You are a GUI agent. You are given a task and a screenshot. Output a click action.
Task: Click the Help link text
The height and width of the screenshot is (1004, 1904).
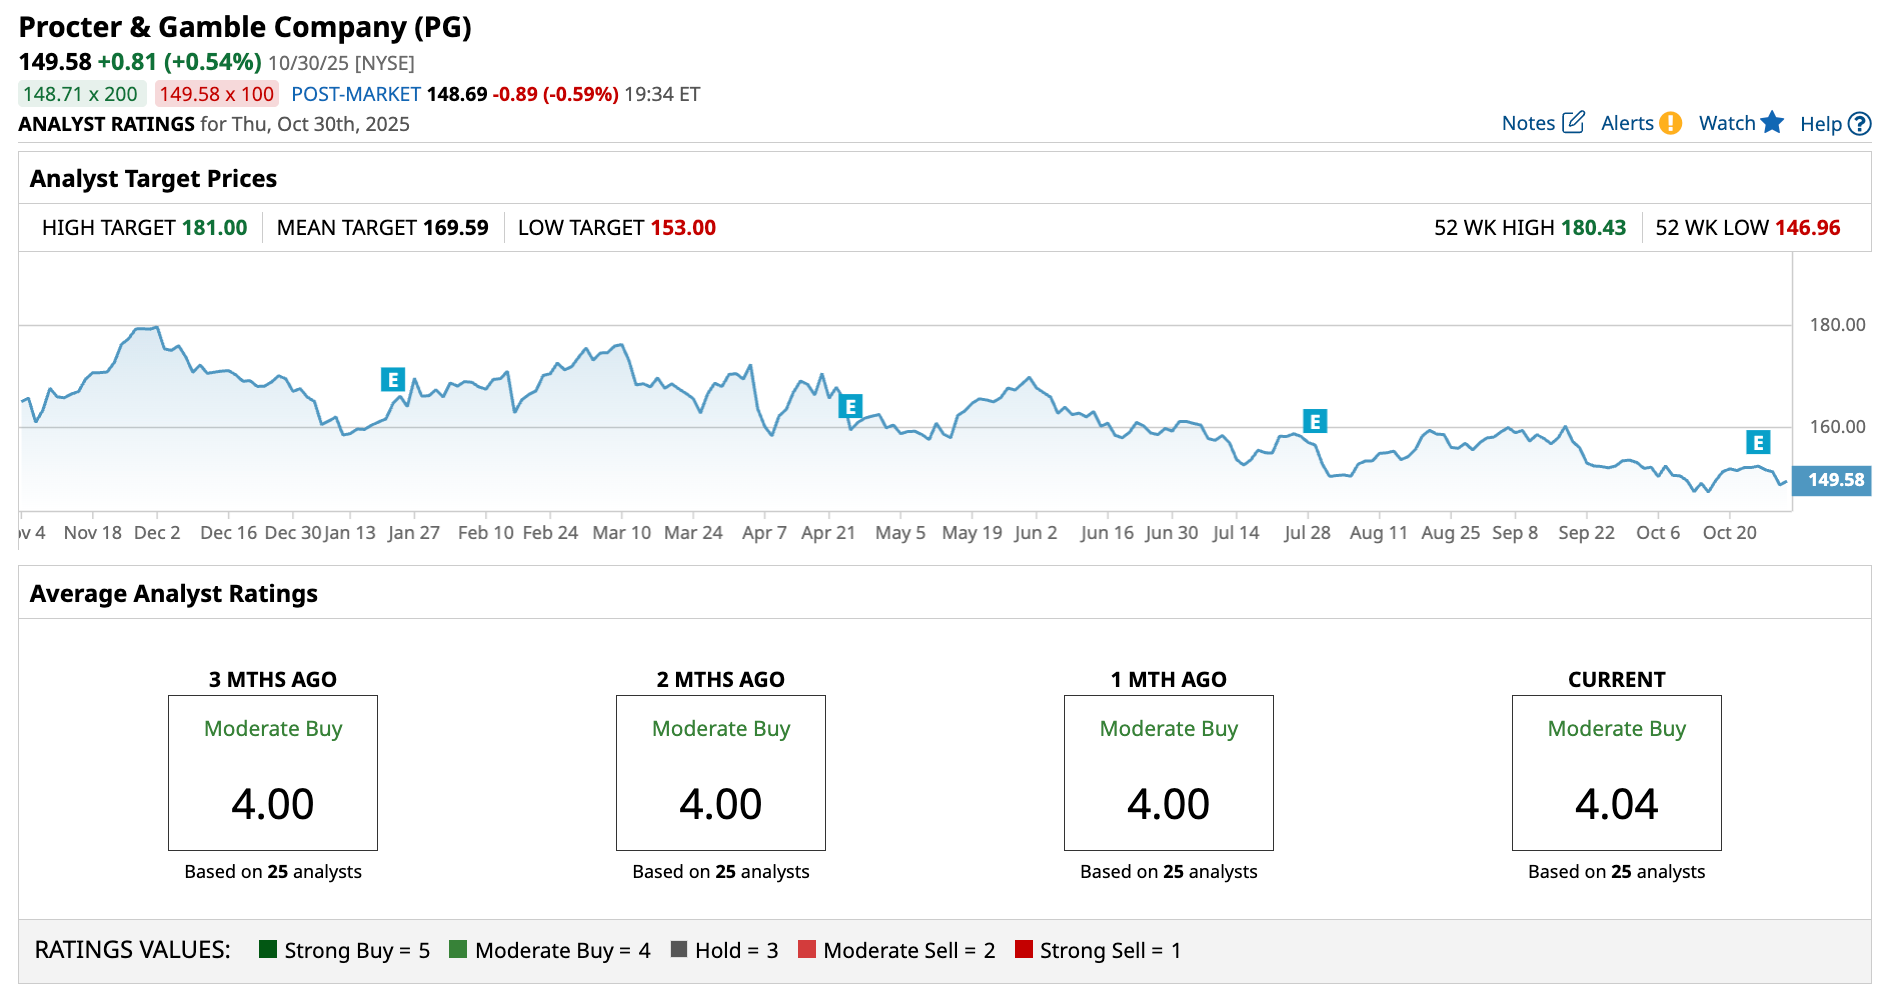coord(1820,124)
